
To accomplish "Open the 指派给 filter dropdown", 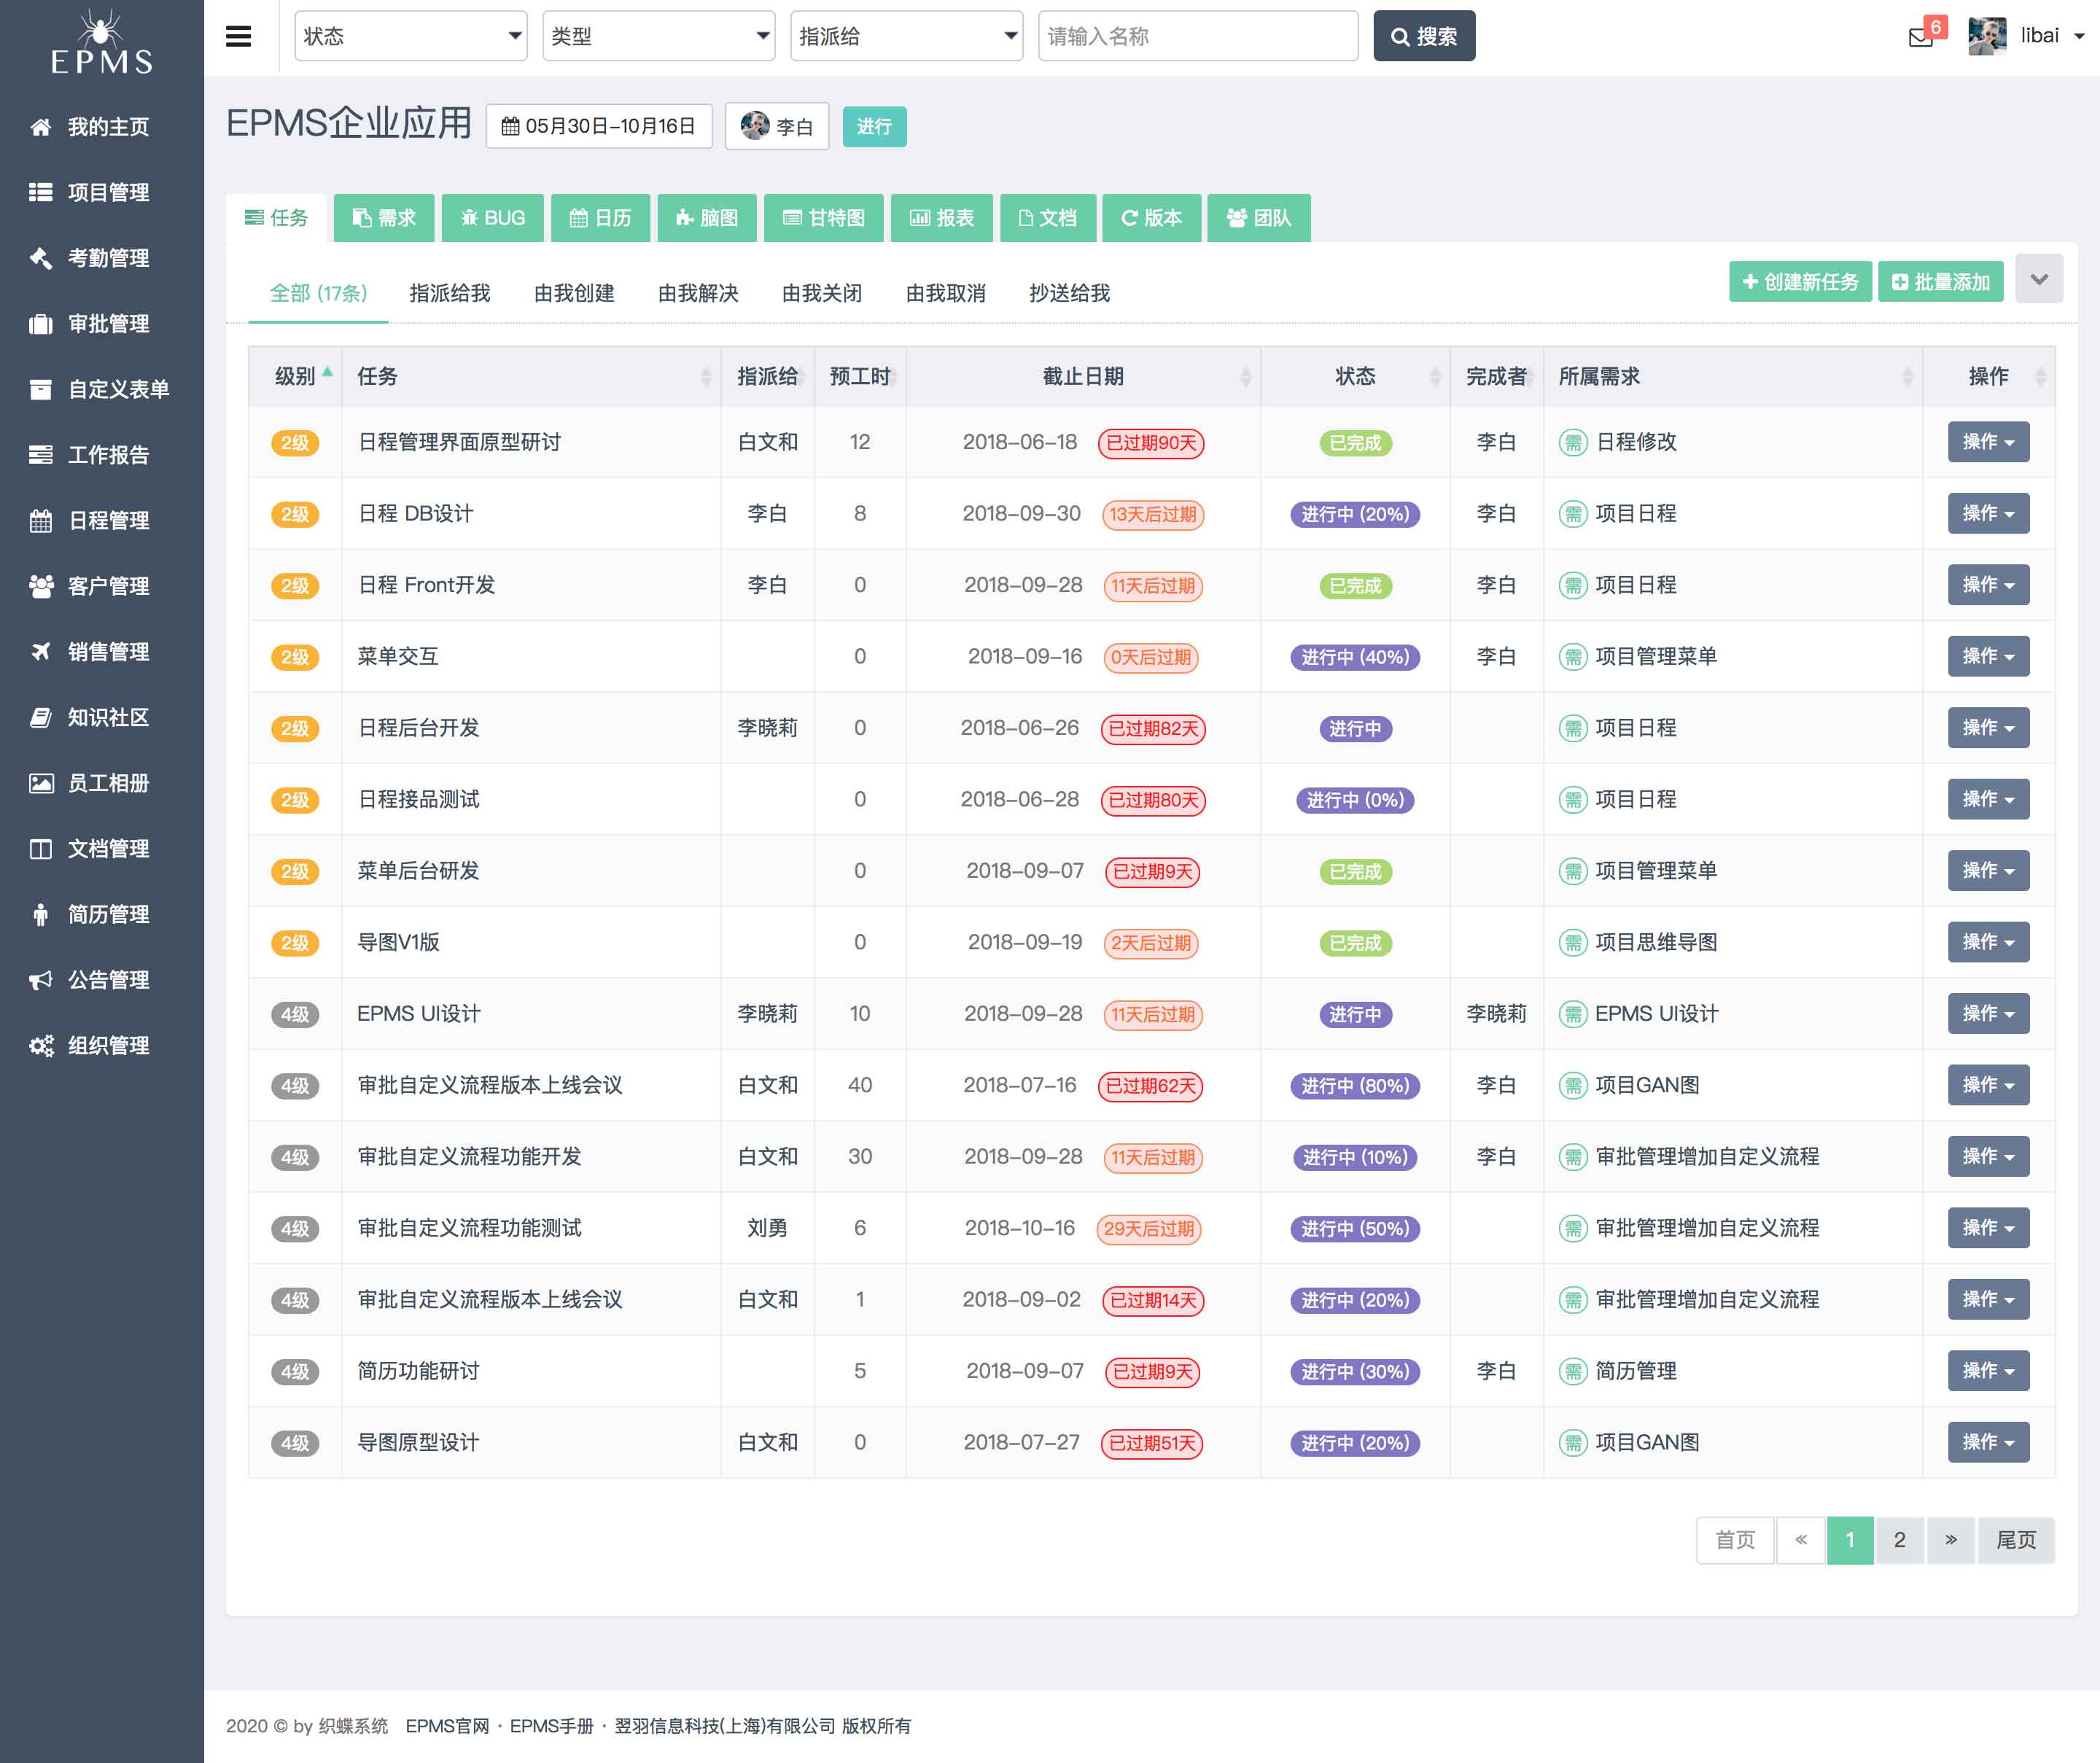I will coord(906,36).
